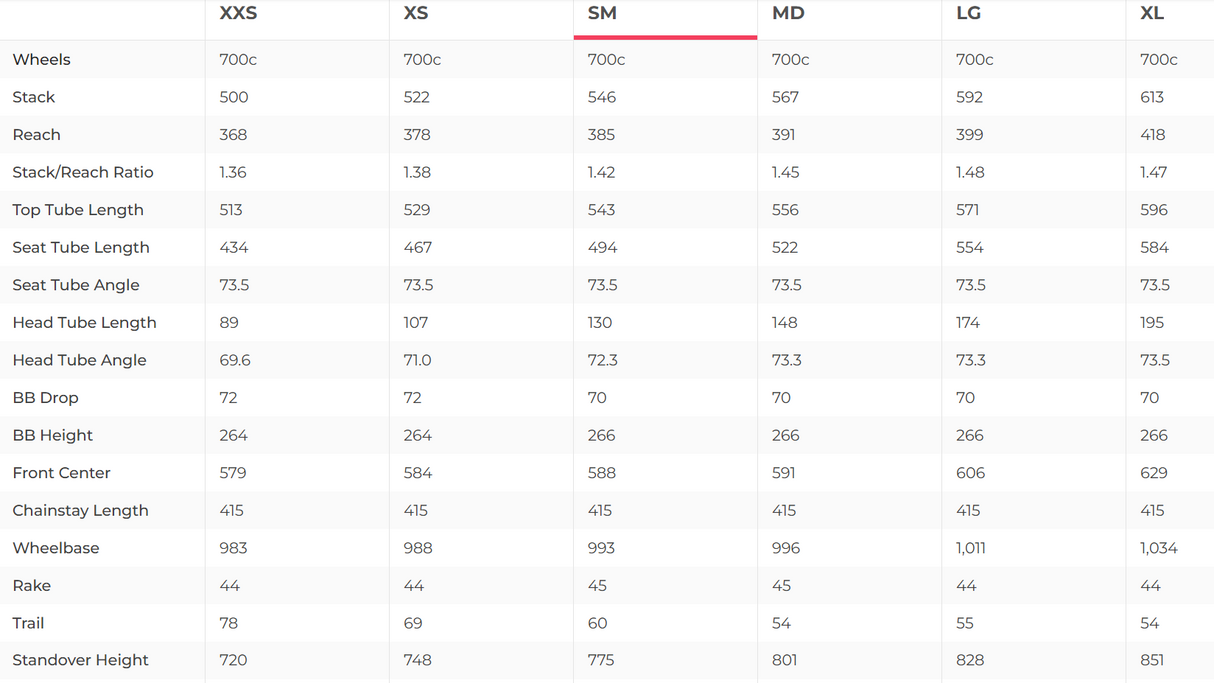1214x683 pixels.
Task: Switch to the XS size column
Action: tap(416, 14)
